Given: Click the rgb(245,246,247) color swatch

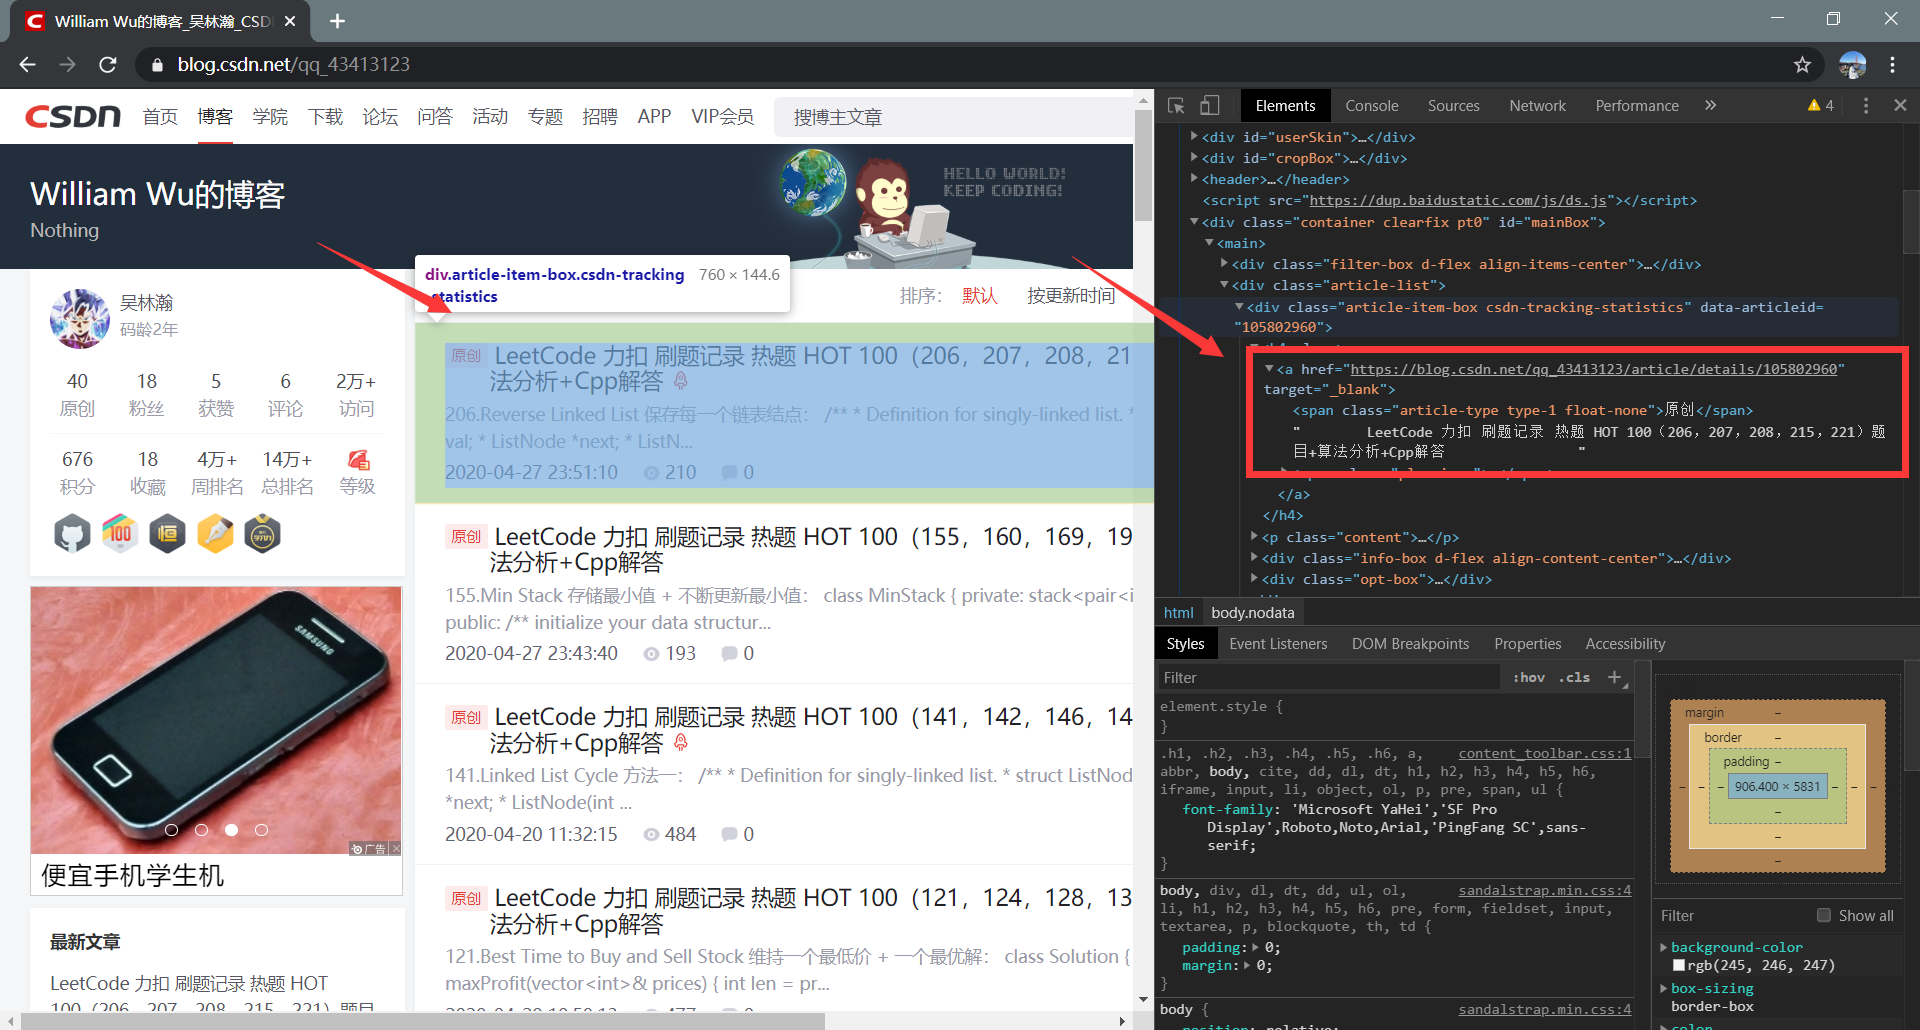Looking at the screenshot, I should pos(1679,965).
